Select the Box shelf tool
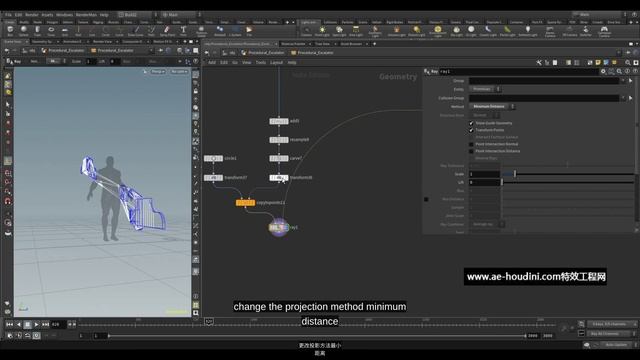 pyautogui.click(x=10, y=31)
